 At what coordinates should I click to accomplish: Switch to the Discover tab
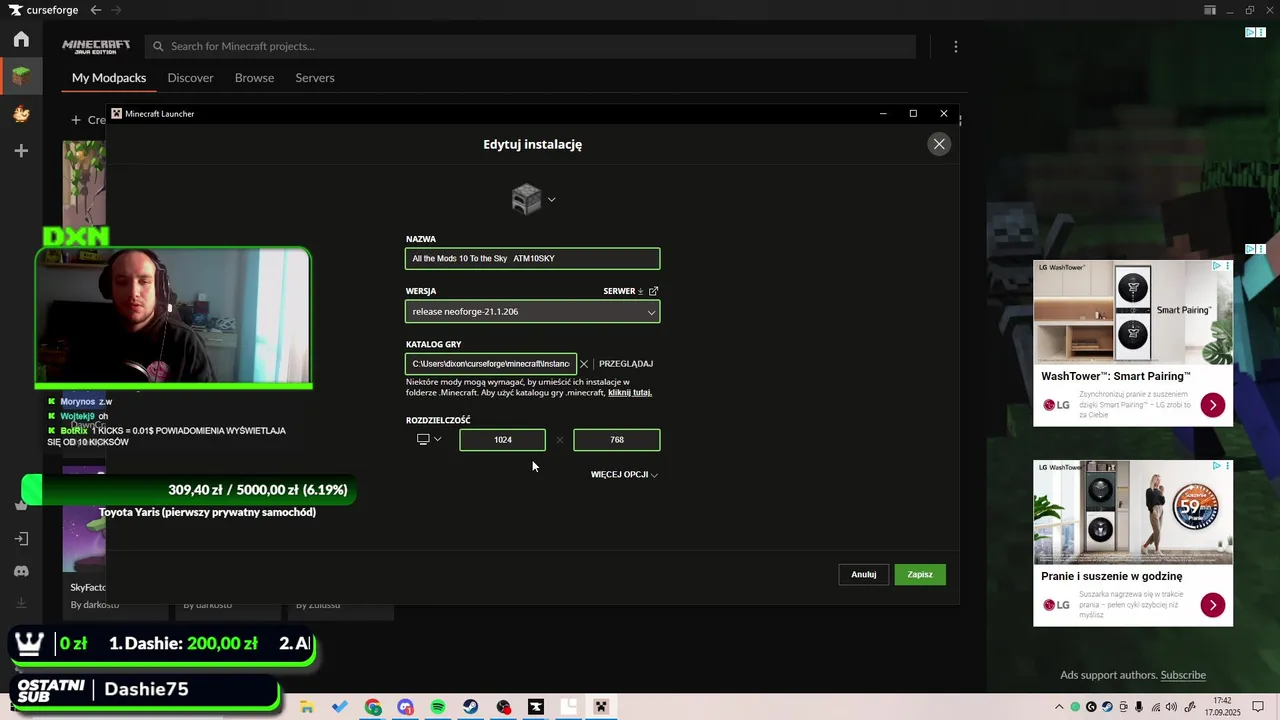190,78
